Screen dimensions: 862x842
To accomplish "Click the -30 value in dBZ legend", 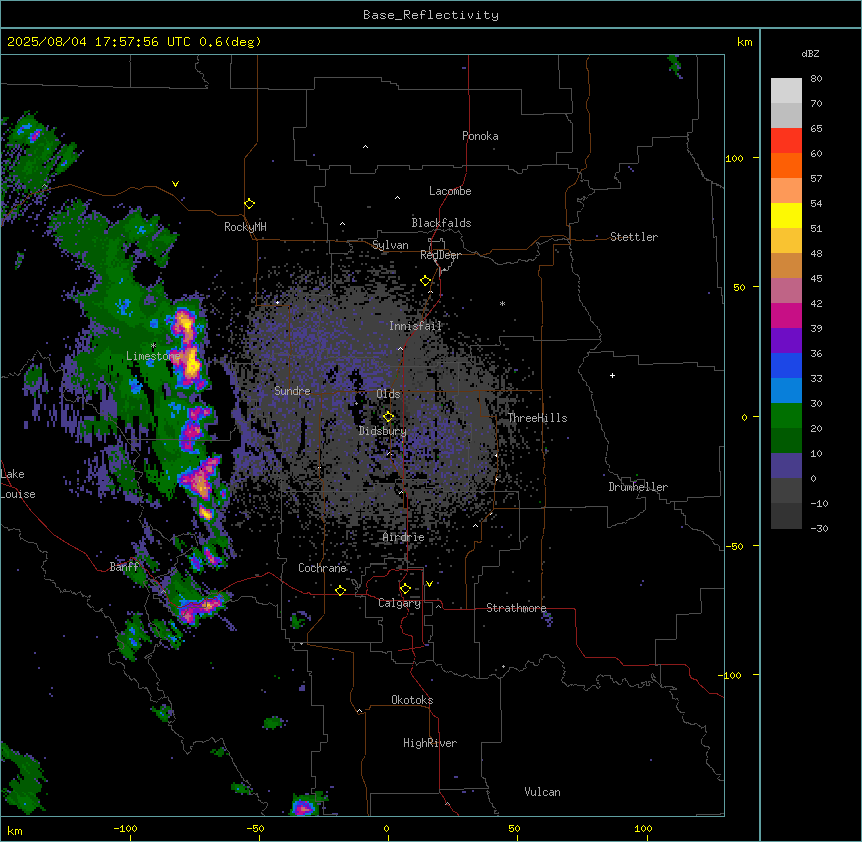I will [820, 528].
